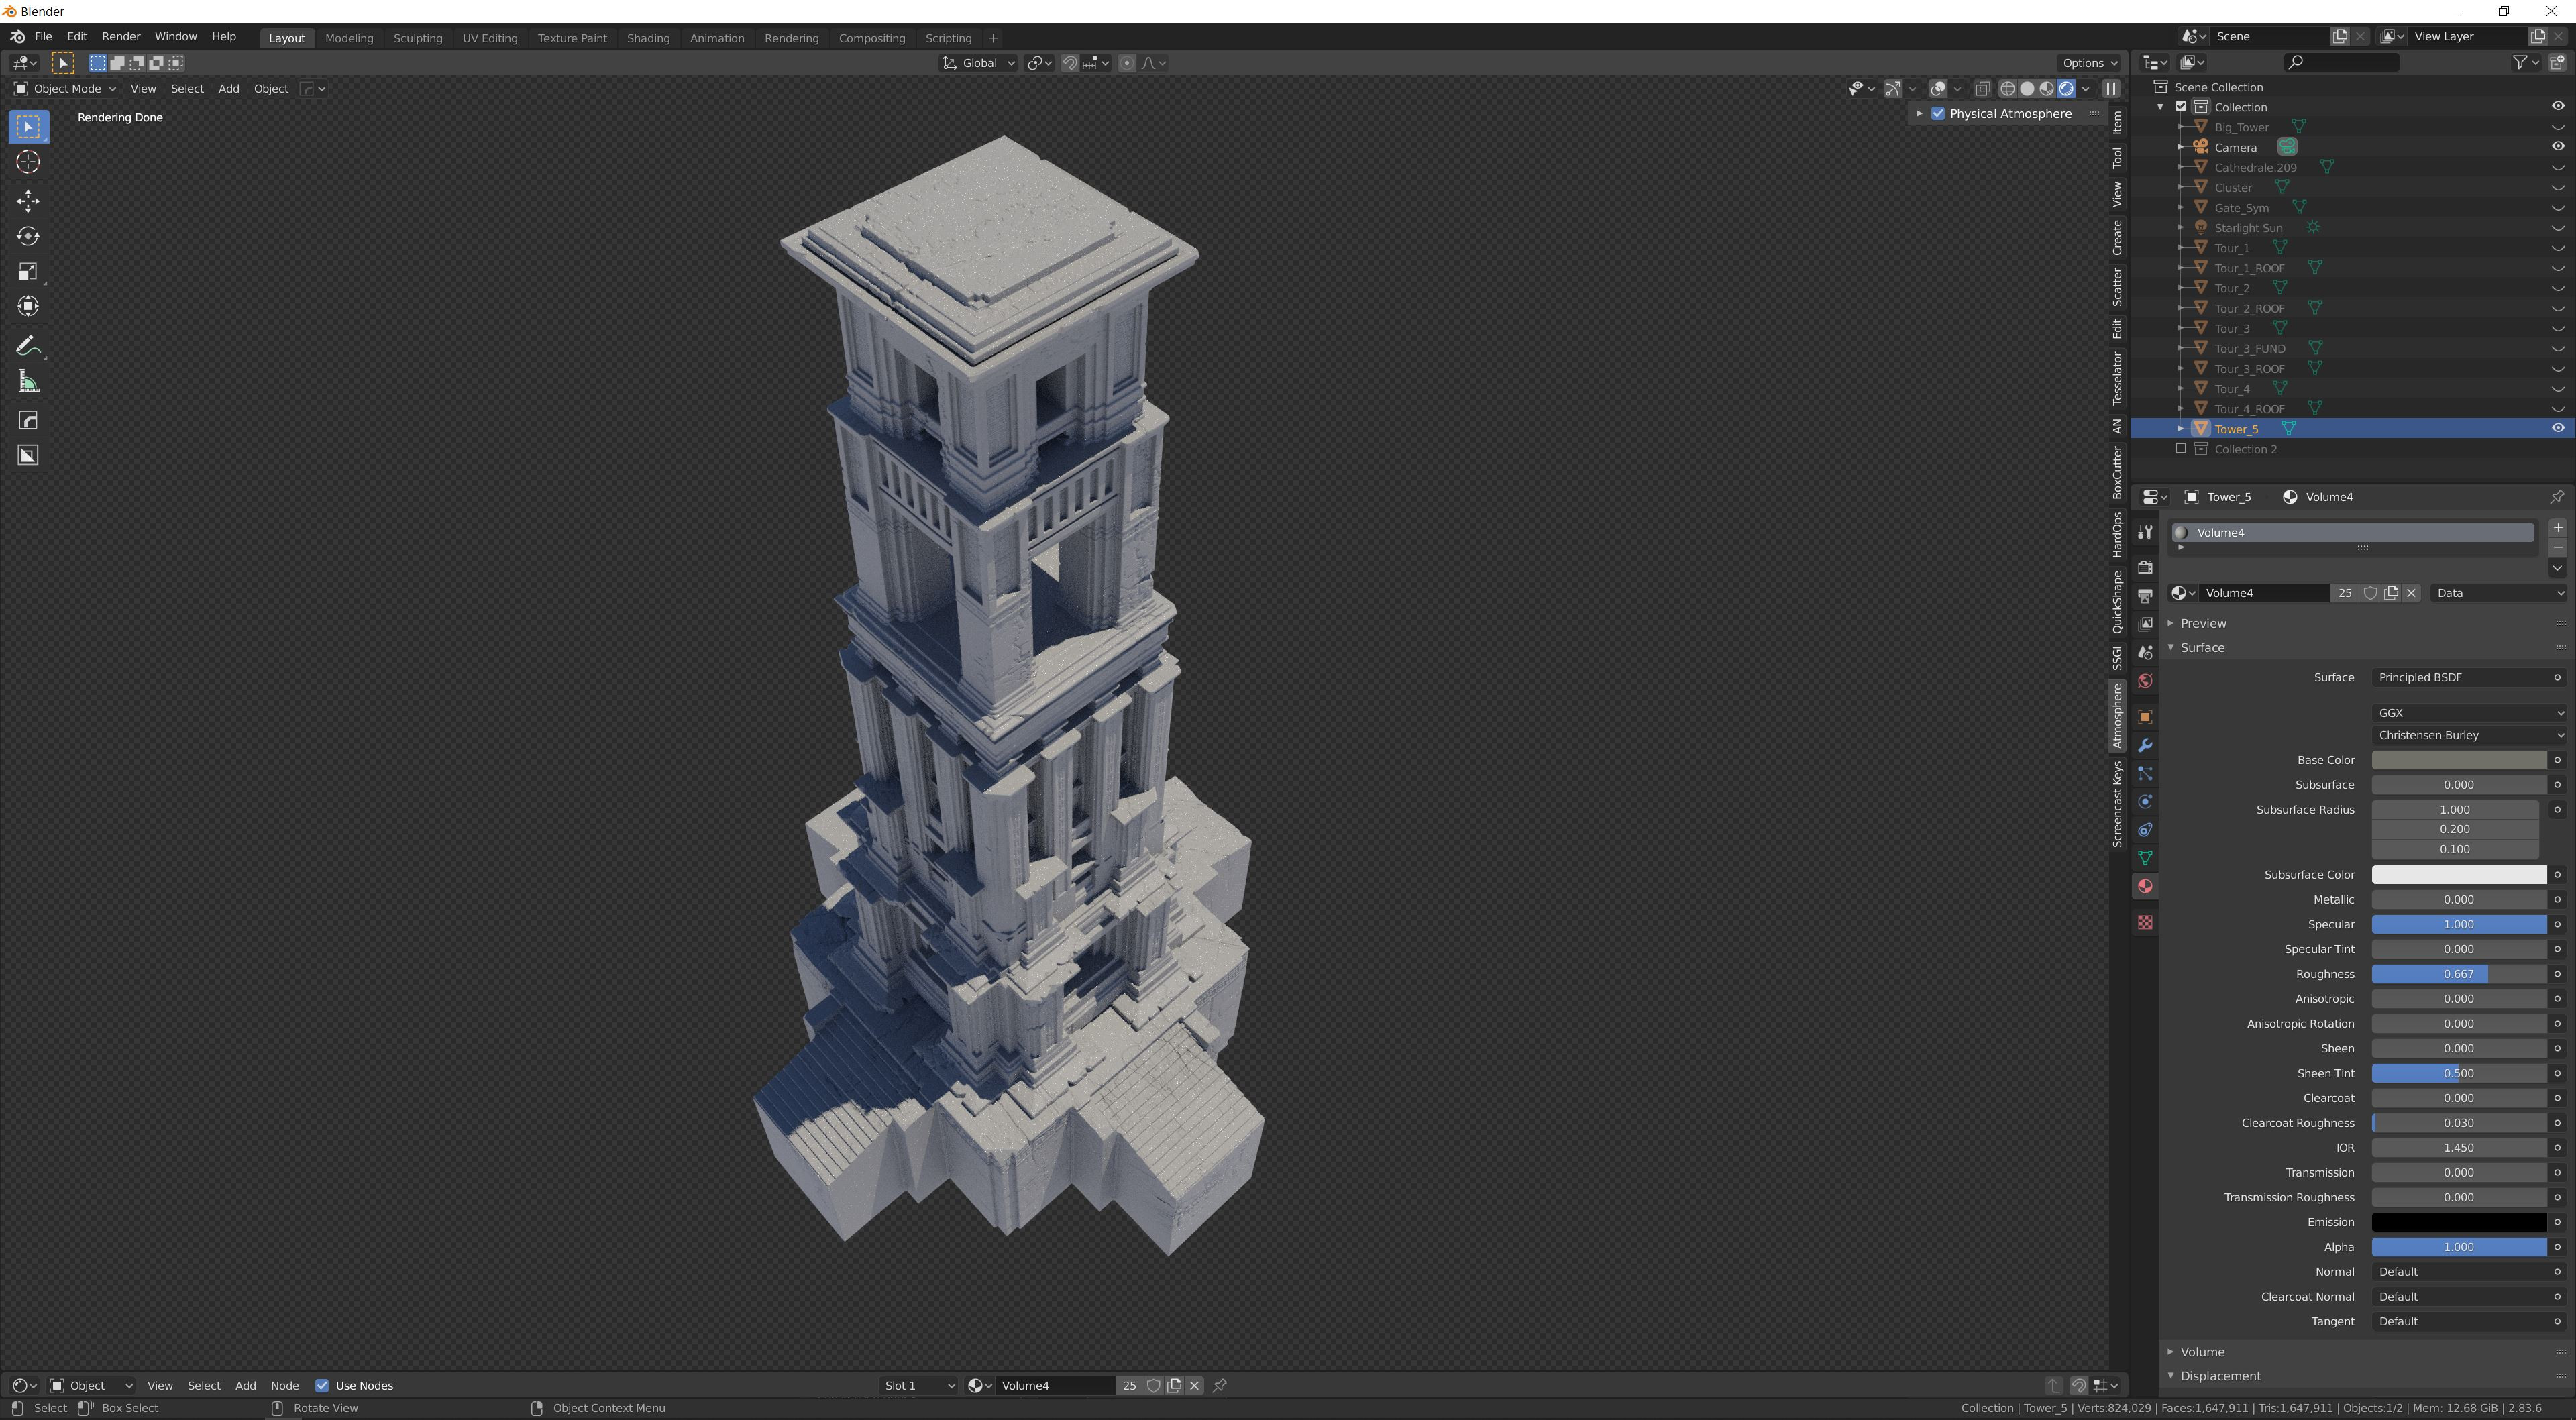Switch to the Shading workspace tab
The image size is (2576, 1420).
(647, 38)
